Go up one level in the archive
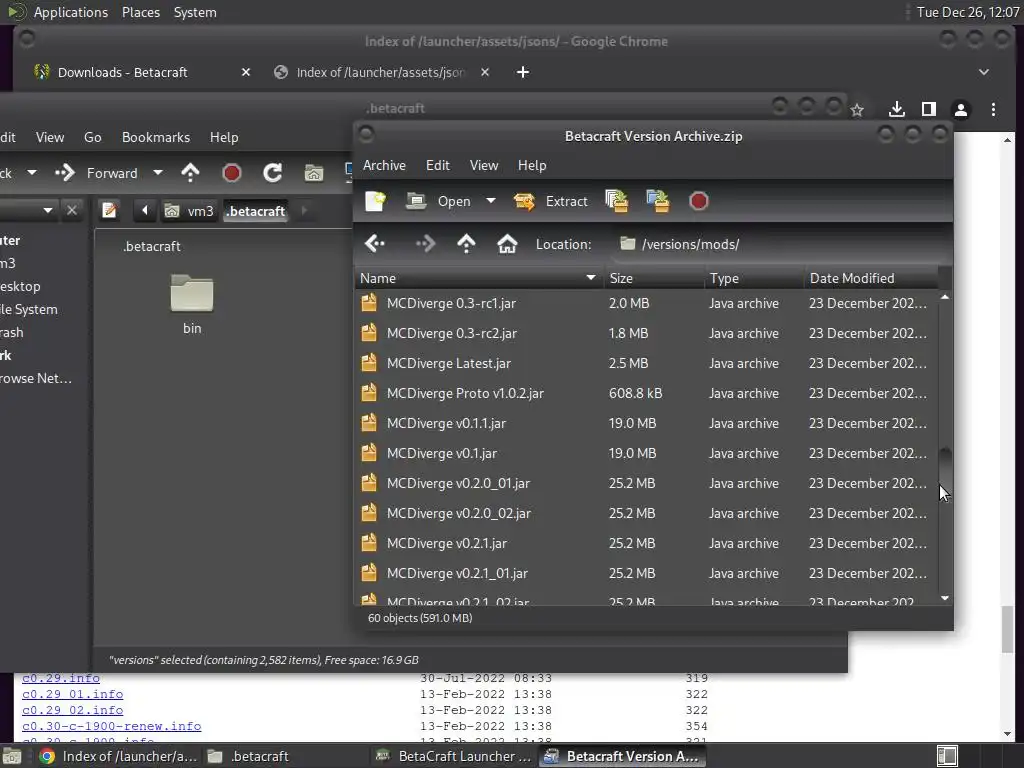The width and height of the screenshot is (1024, 768). 466,244
